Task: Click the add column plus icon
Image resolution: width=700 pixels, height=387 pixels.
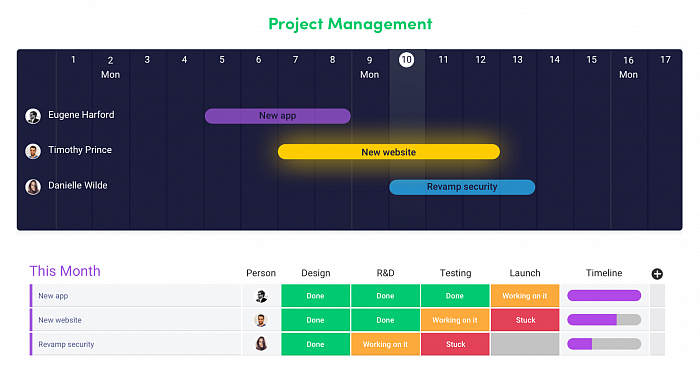Action: pos(657,274)
